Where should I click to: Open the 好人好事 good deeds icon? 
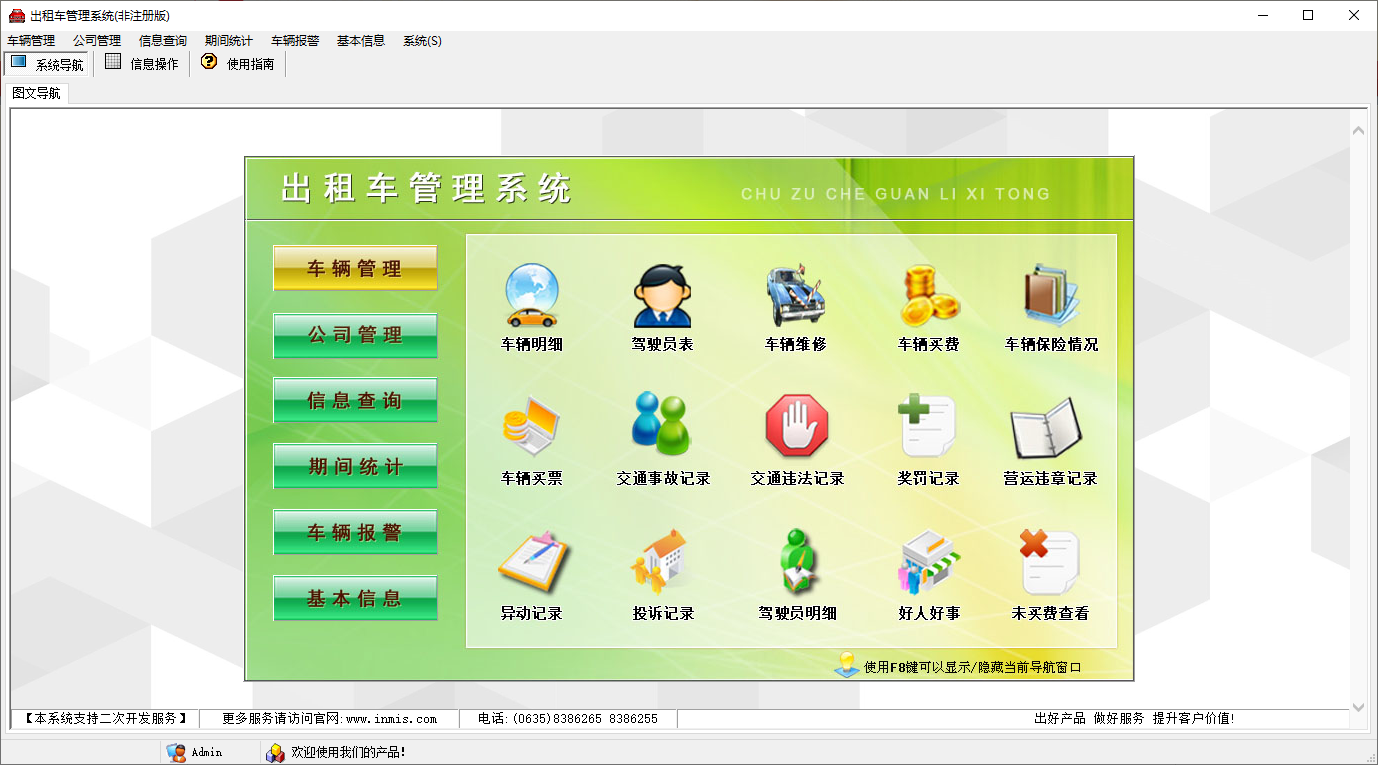click(929, 563)
